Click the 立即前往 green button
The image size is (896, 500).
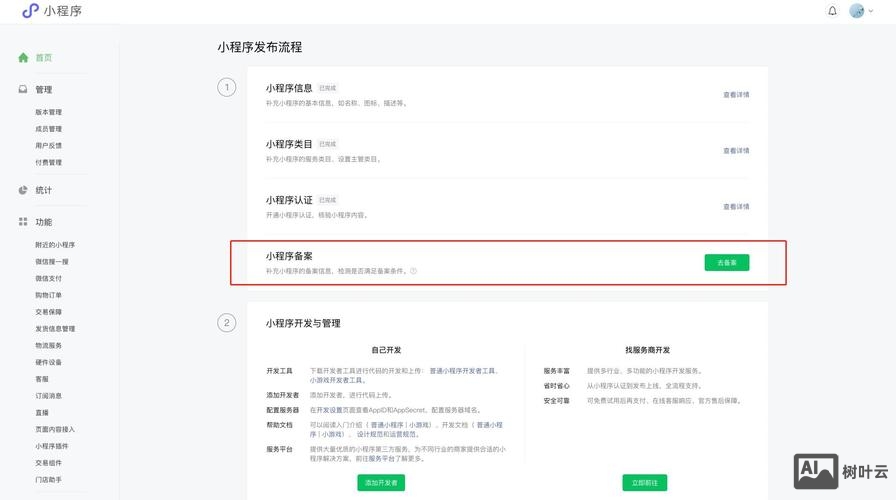(645, 483)
